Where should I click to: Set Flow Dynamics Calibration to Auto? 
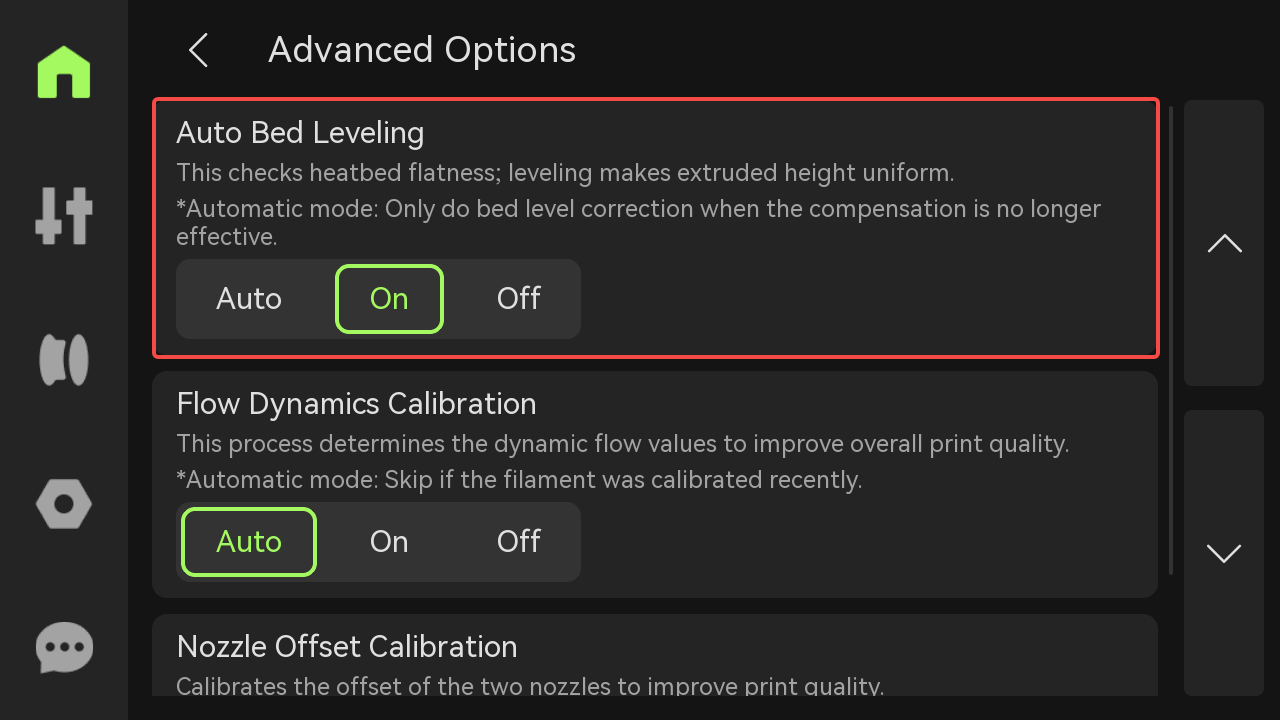[x=249, y=542]
